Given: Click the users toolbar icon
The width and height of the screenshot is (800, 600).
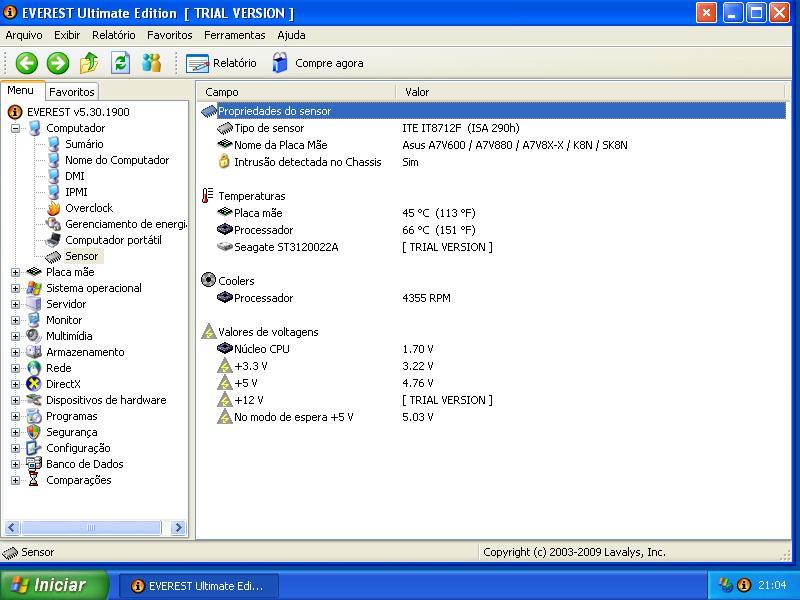Looking at the screenshot, I should 152,63.
